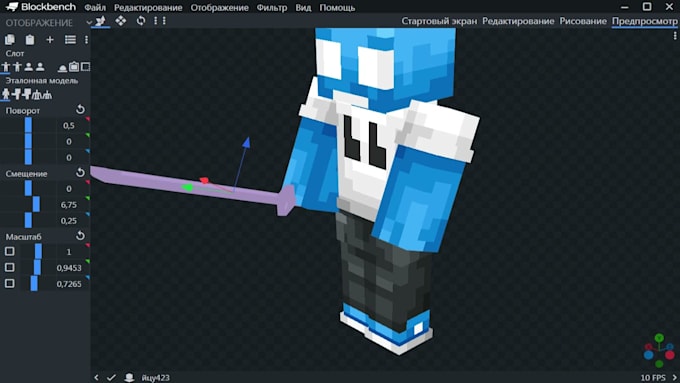
Task: Reset Масштаб values
Action: coord(80,236)
